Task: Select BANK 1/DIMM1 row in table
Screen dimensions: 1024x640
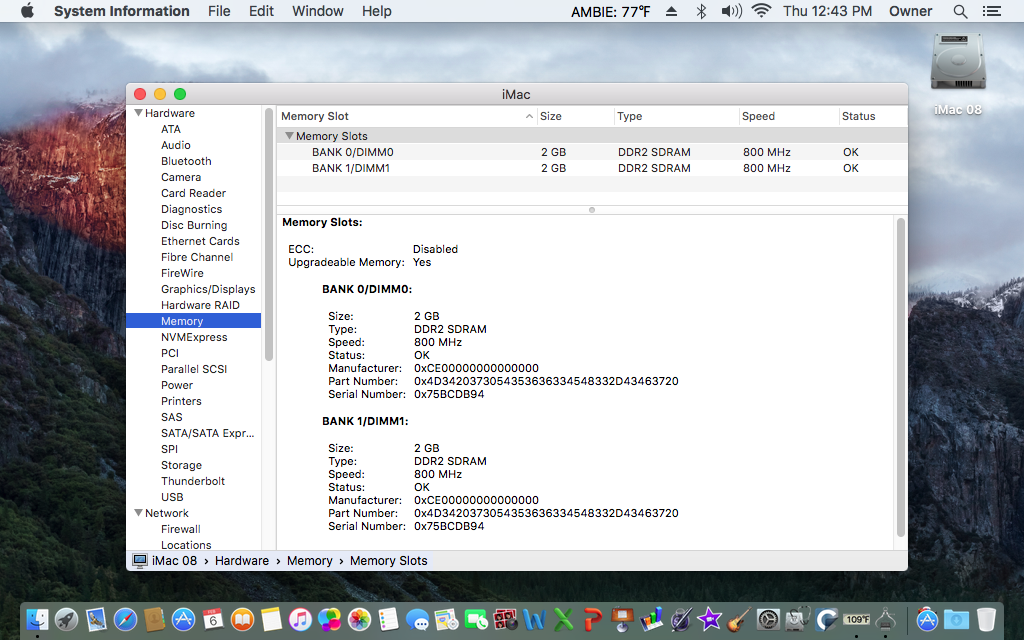Action: [x=592, y=168]
